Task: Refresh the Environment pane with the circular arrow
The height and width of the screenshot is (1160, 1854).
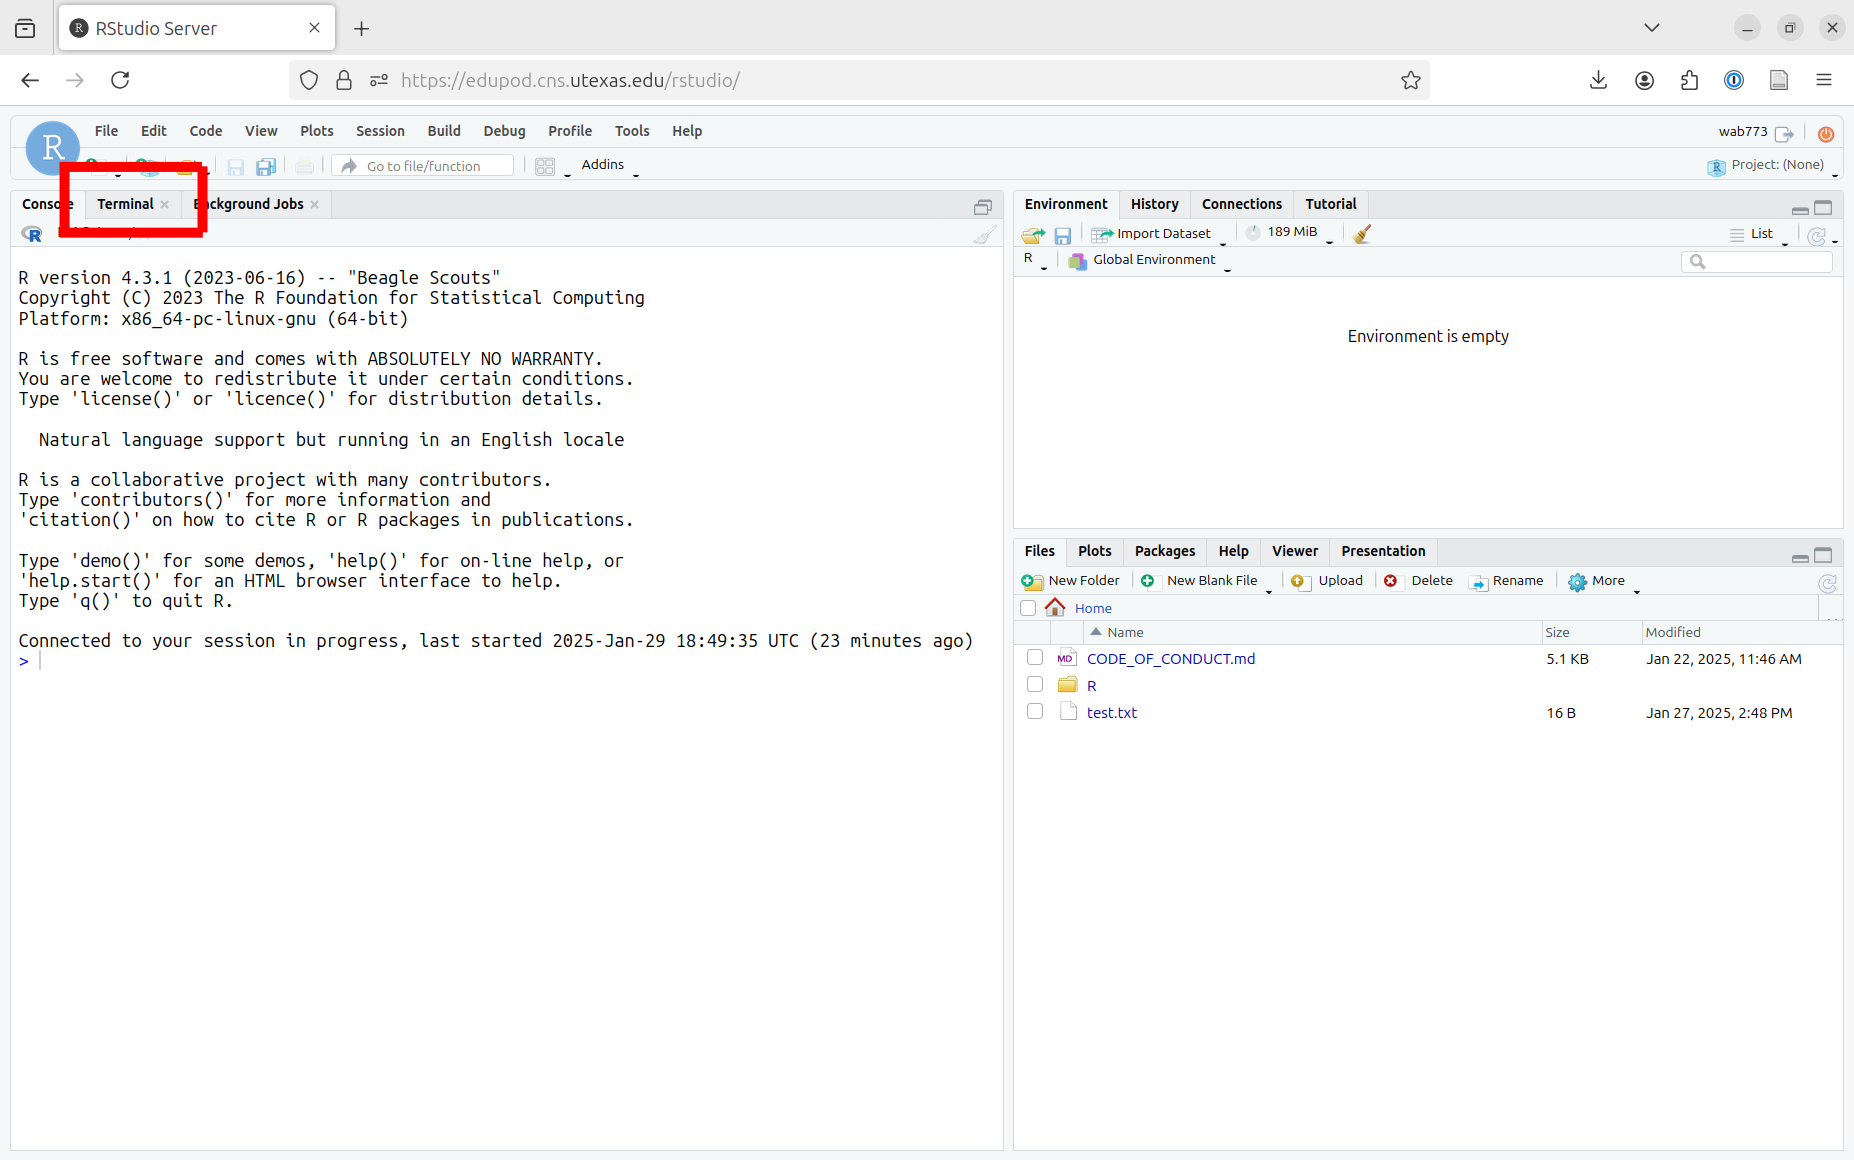Action: [x=1817, y=235]
